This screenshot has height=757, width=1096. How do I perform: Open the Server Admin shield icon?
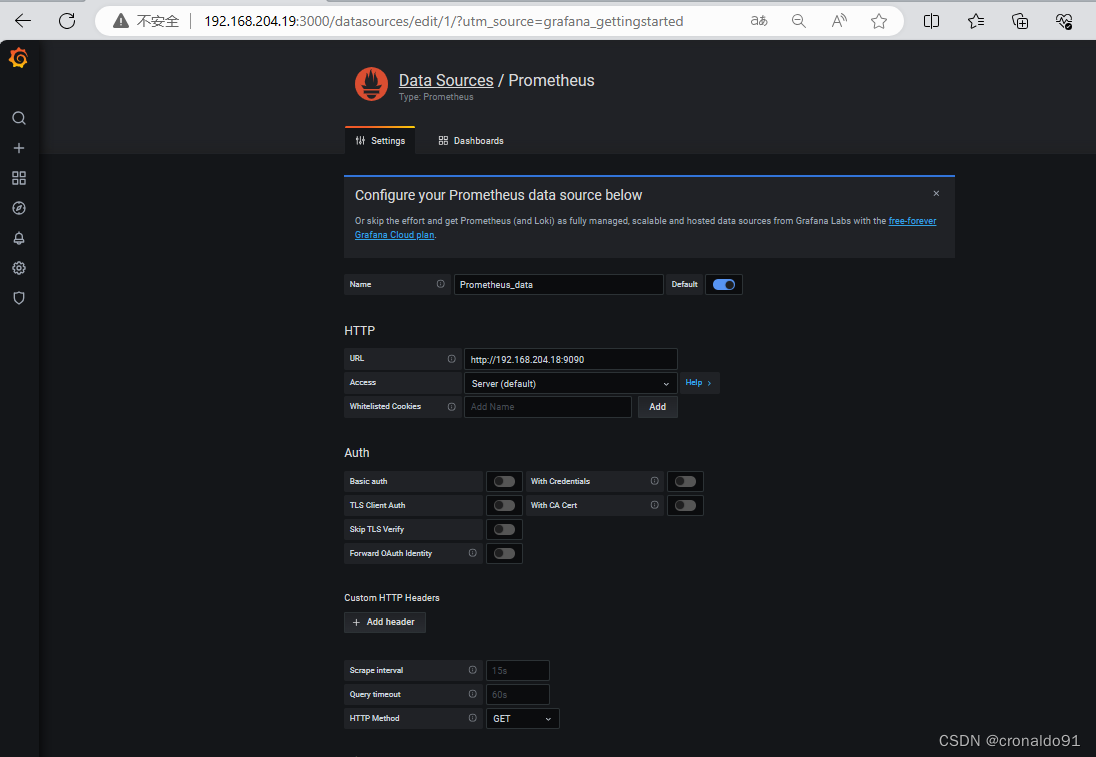19,298
